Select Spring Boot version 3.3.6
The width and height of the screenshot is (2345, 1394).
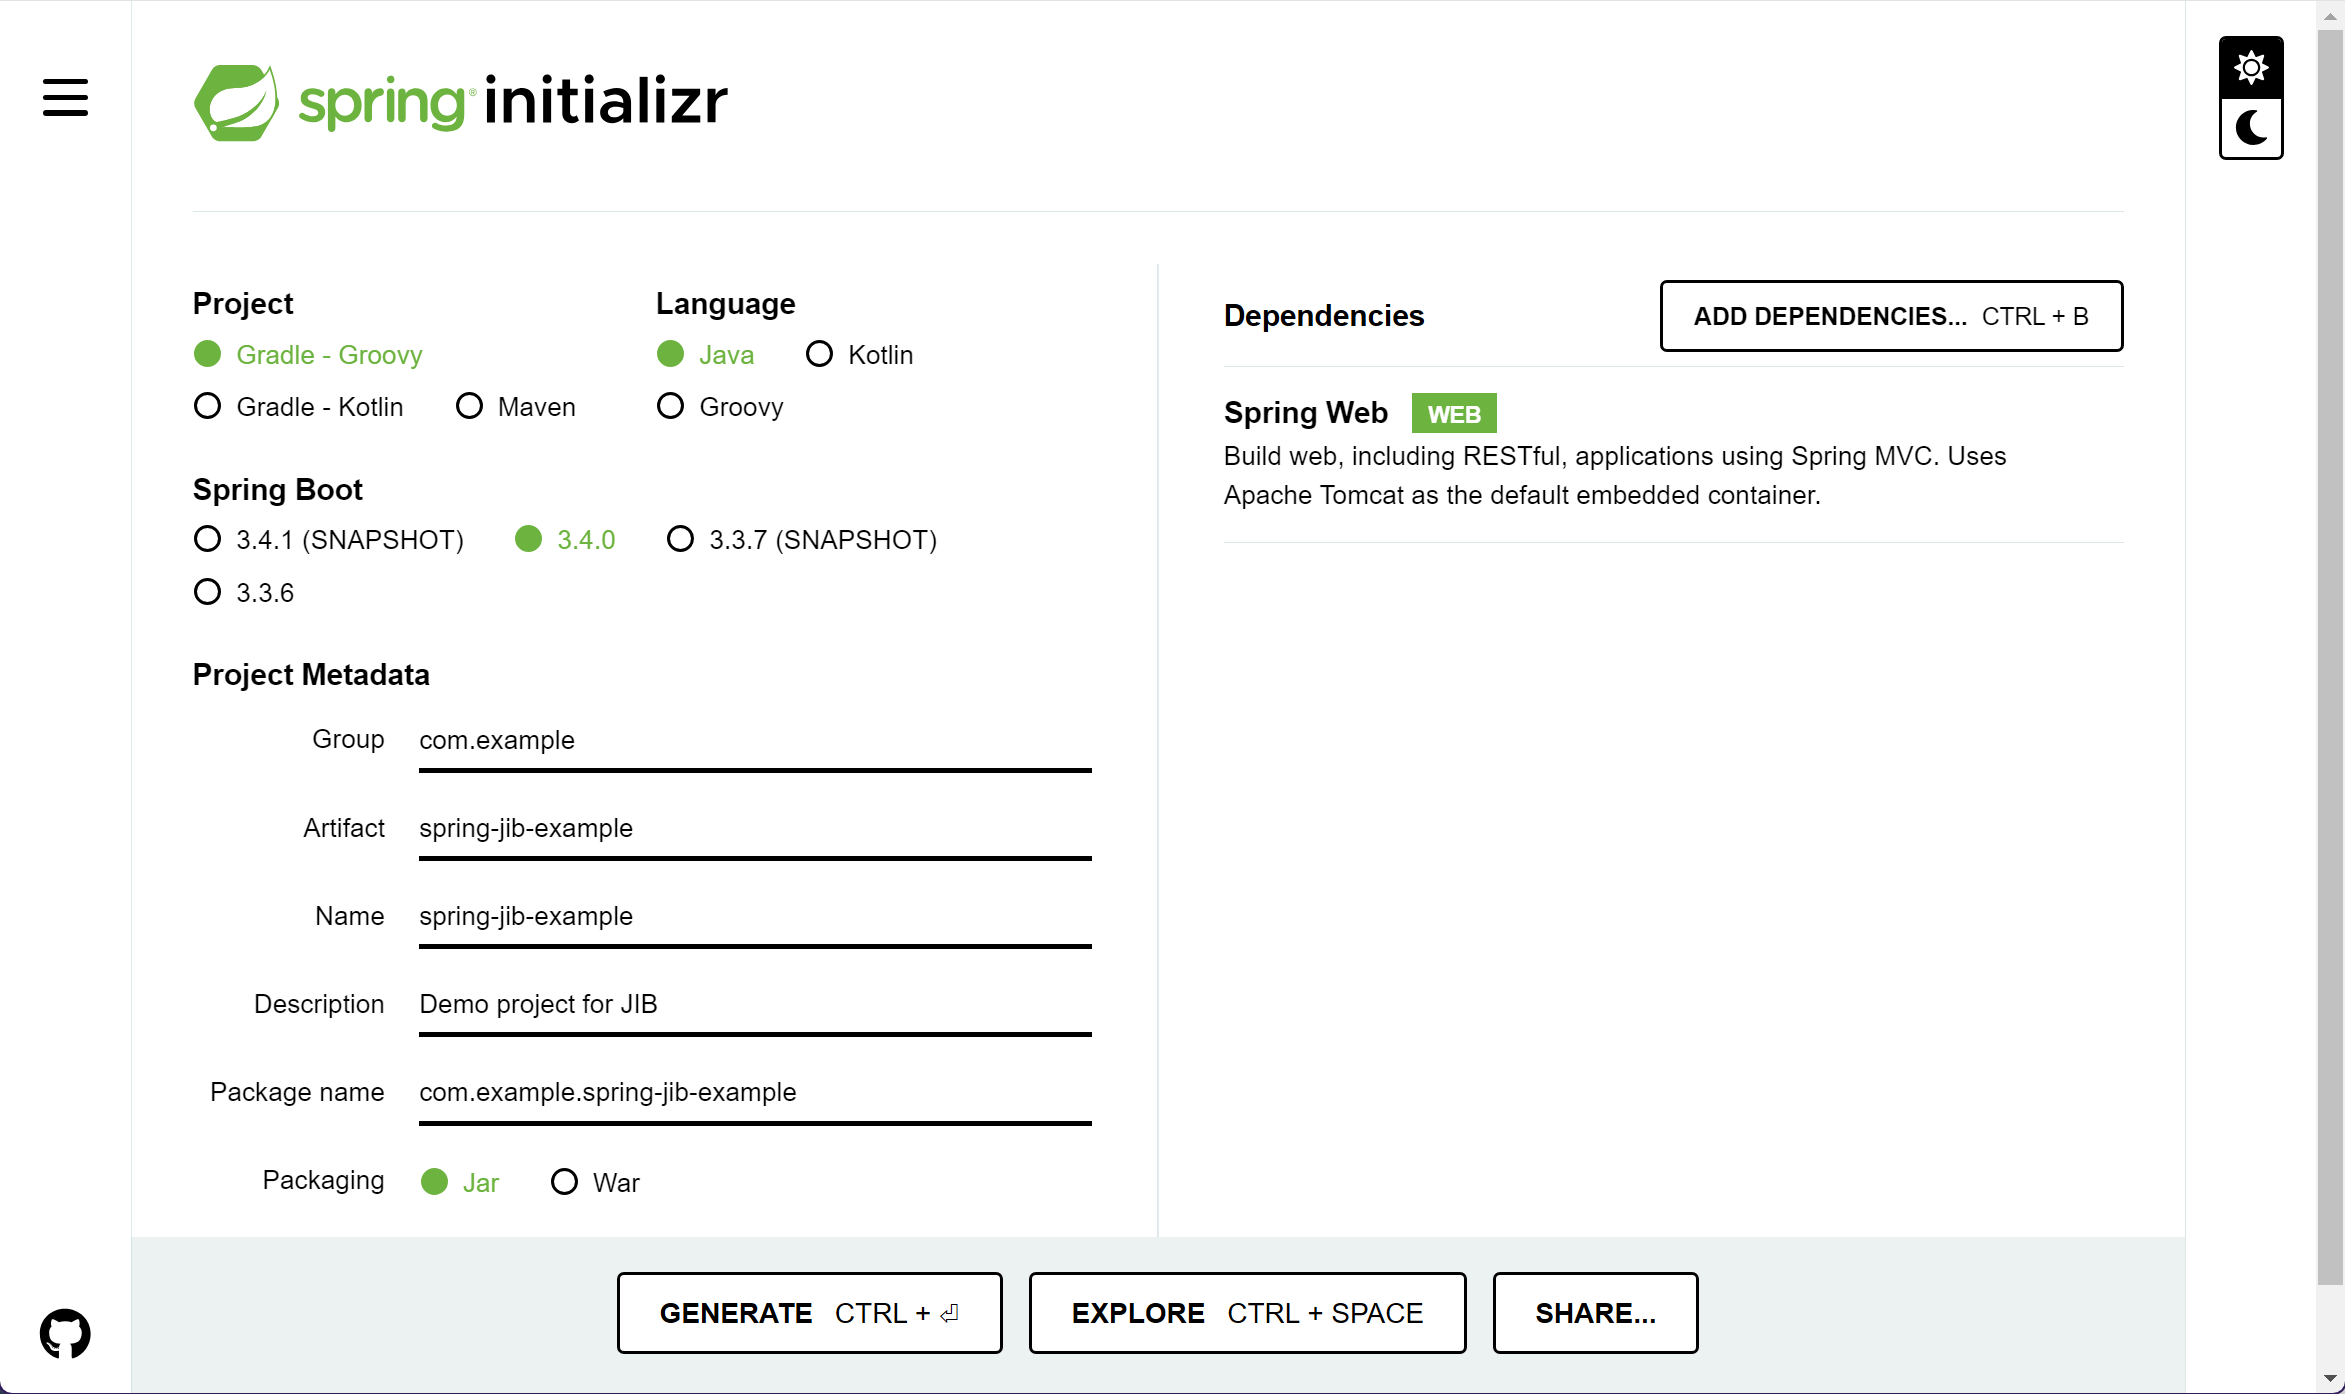coord(244,593)
